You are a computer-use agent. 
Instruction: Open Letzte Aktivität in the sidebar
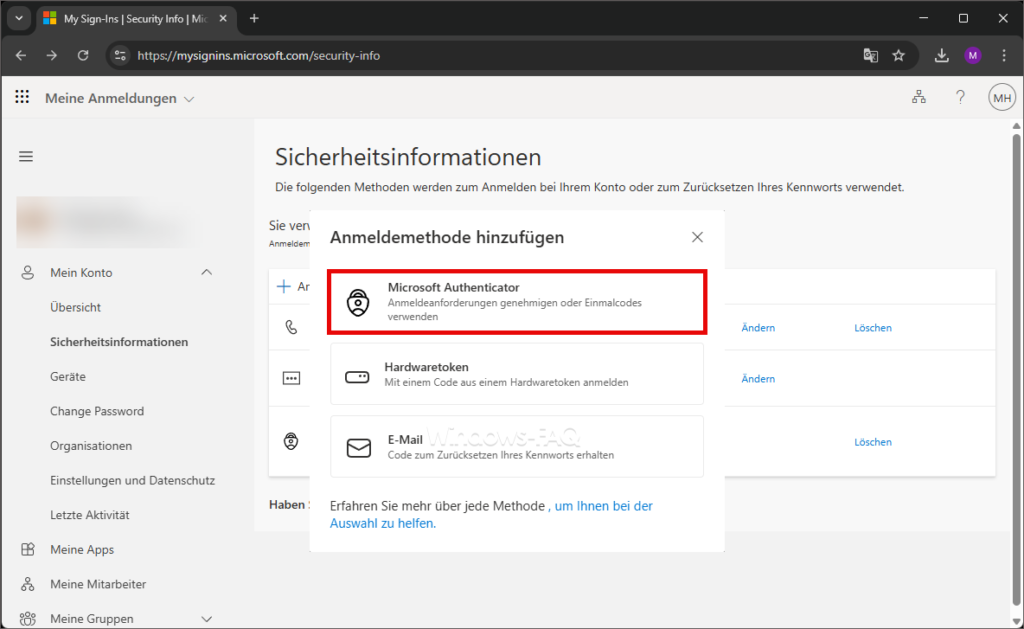(89, 515)
